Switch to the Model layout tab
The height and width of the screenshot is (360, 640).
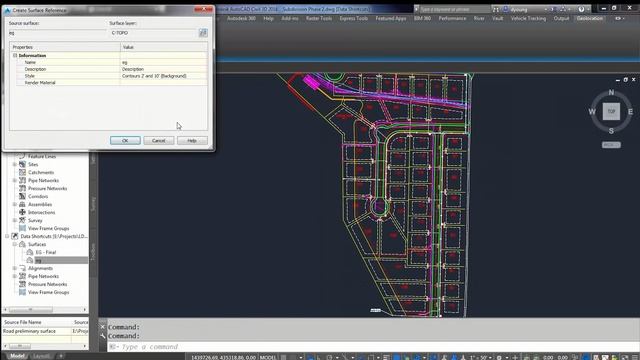pyautogui.click(x=17, y=356)
